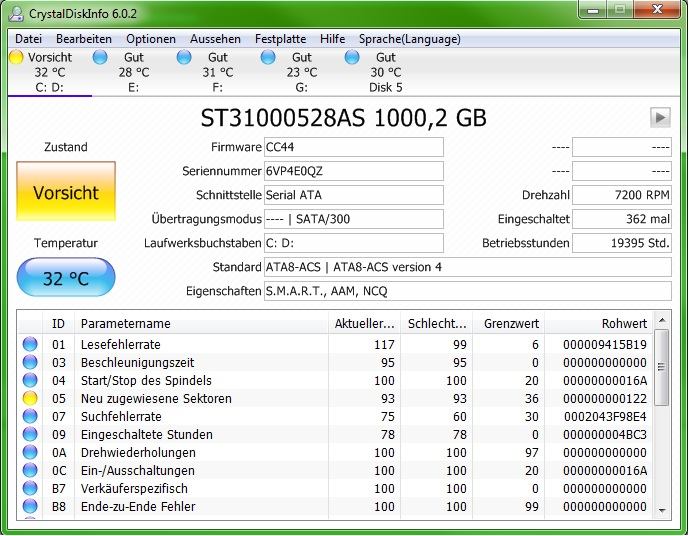The width and height of the screenshot is (689, 536).
Task: Click the blue status icon for Disk 5
Action: [352, 57]
